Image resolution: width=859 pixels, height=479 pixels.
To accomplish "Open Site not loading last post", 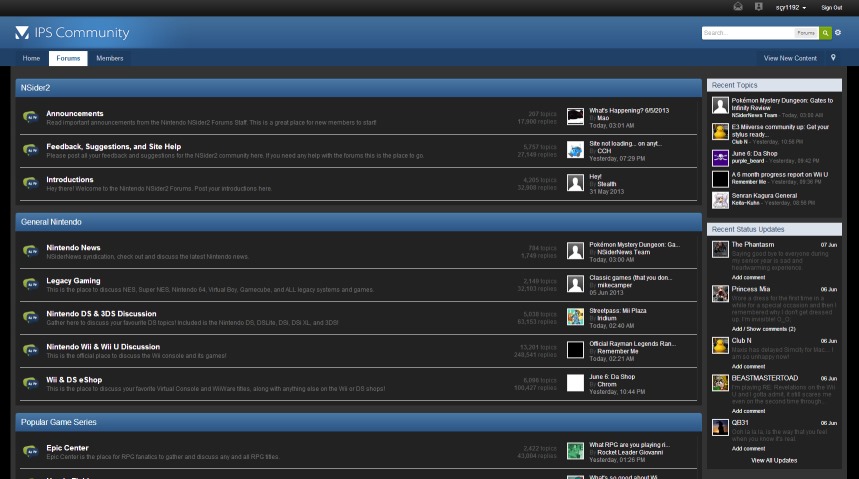I will [x=625, y=144].
